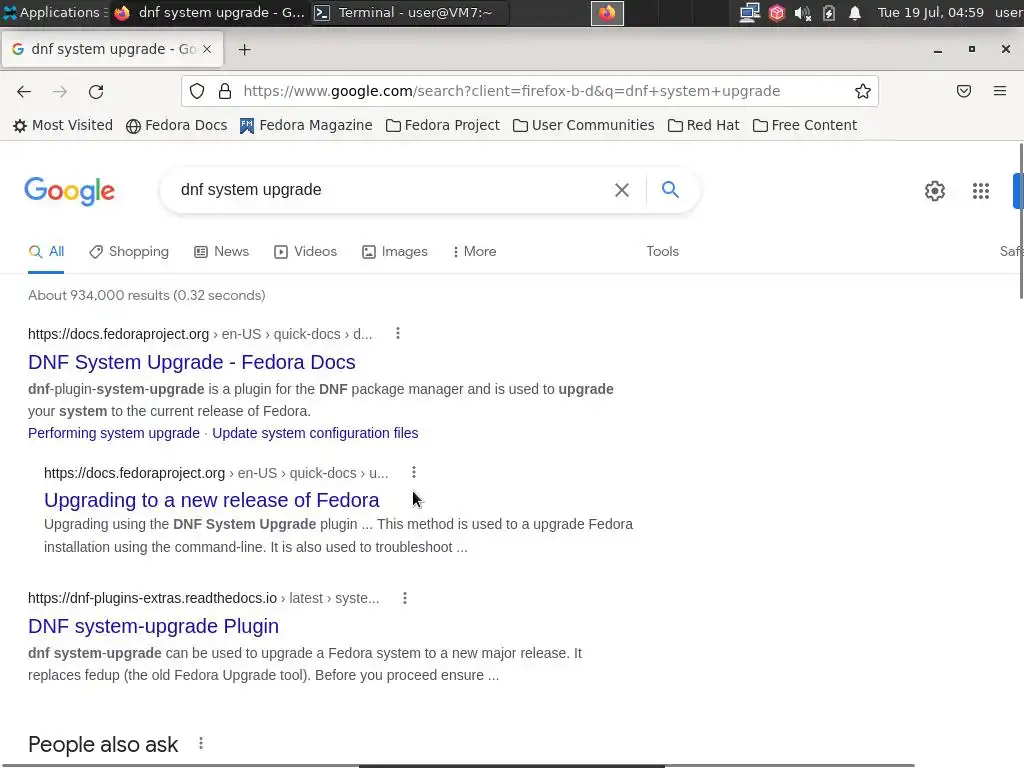
Task: Open options for readthedocs result
Action: tap(405, 598)
